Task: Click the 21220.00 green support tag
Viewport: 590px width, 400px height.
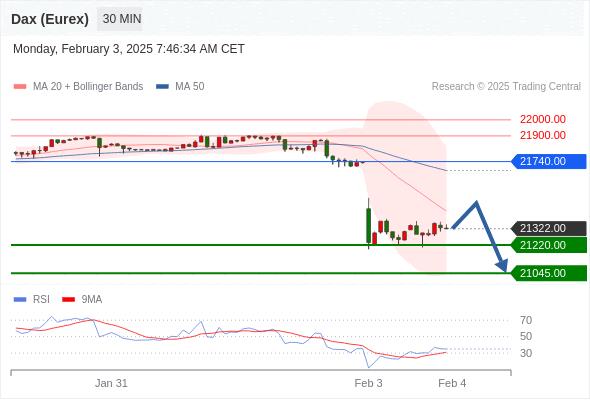Action: tap(549, 245)
